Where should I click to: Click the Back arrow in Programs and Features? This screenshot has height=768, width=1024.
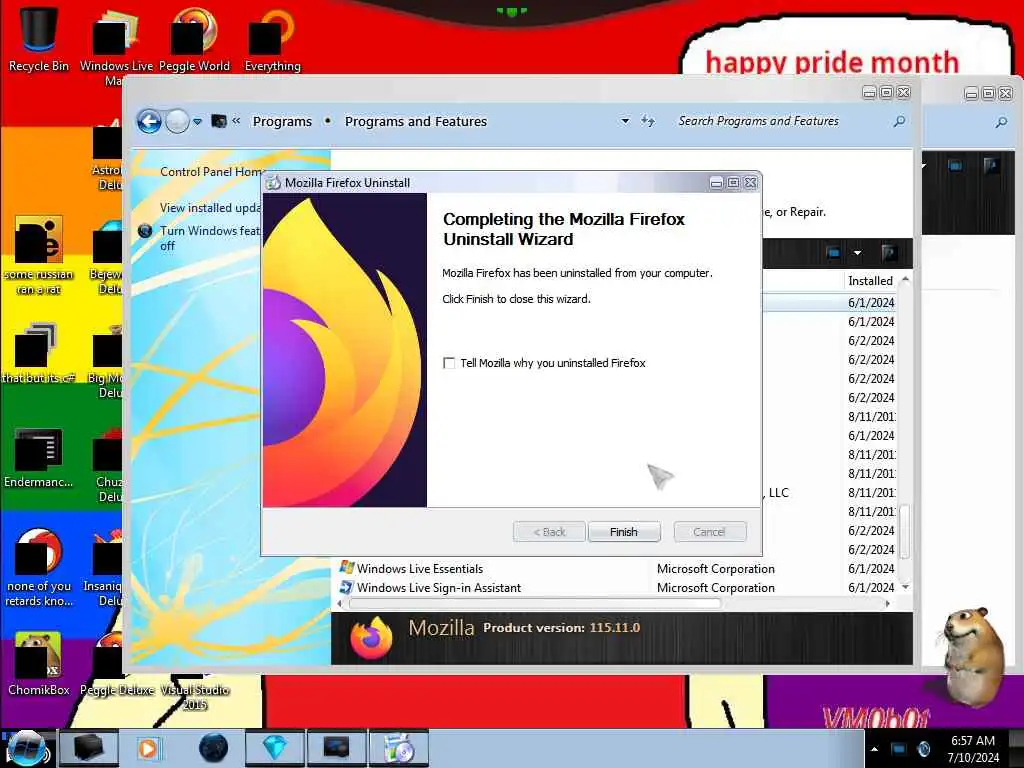click(x=149, y=121)
